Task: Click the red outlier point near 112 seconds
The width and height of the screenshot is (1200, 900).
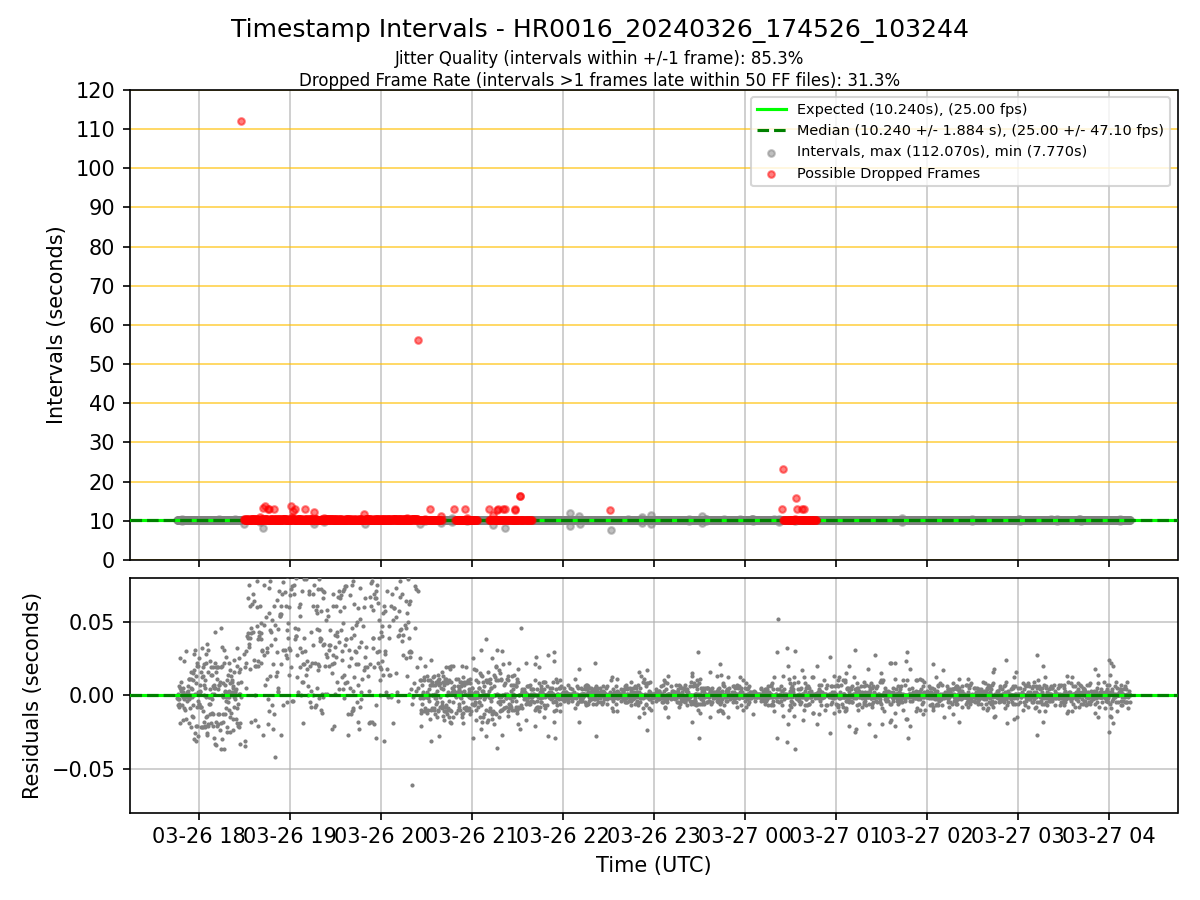Action: (x=241, y=121)
